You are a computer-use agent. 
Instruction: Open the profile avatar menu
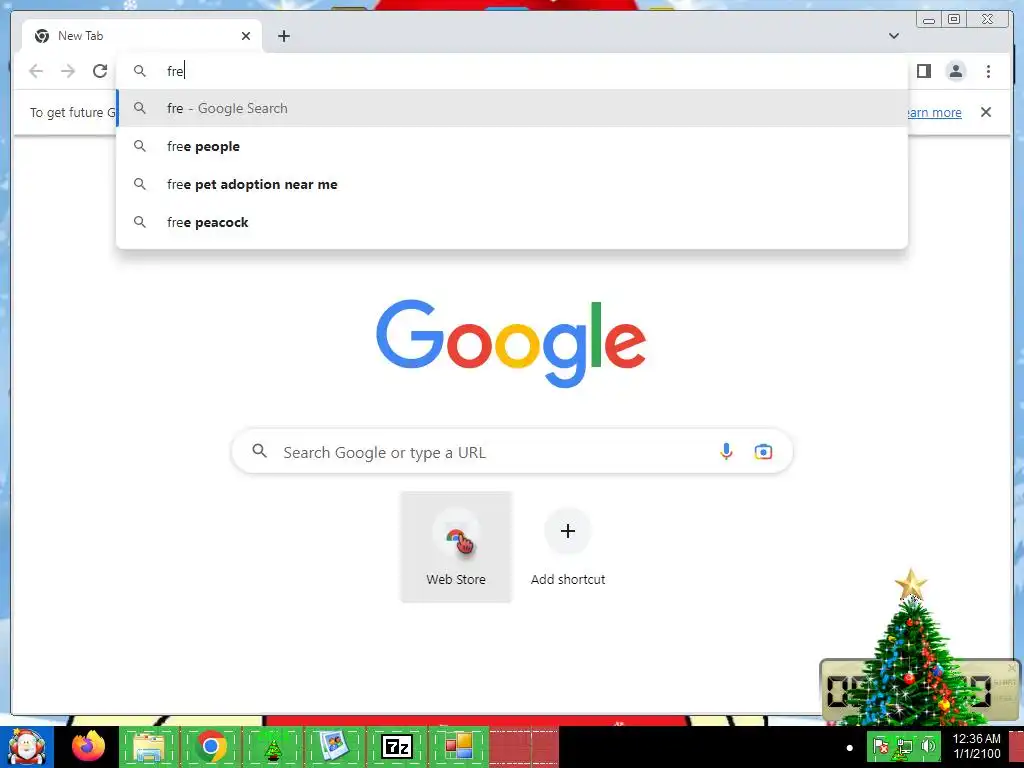tap(955, 71)
